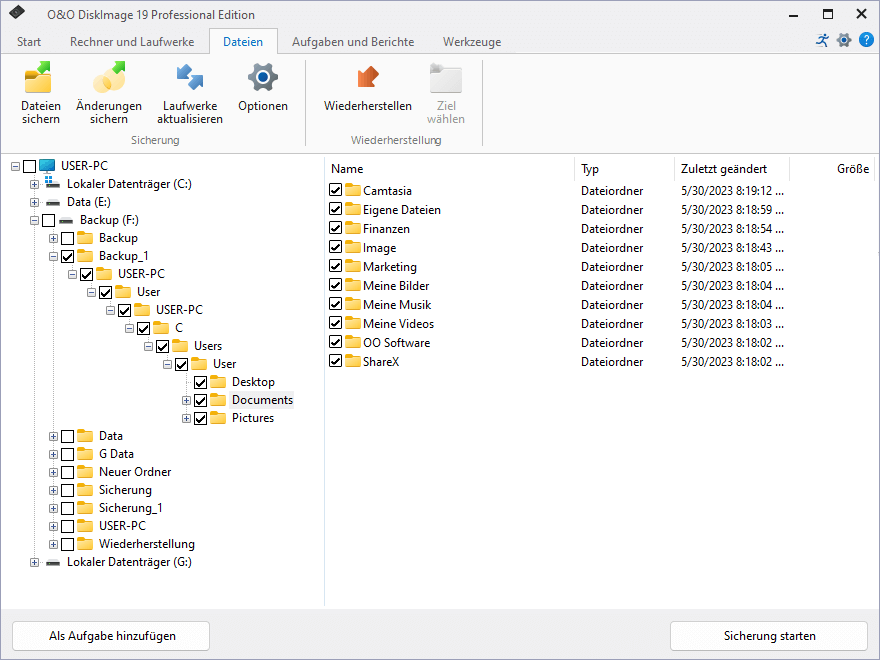Click the running man express icon
The height and width of the screenshot is (660, 880).
[x=822, y=40]
